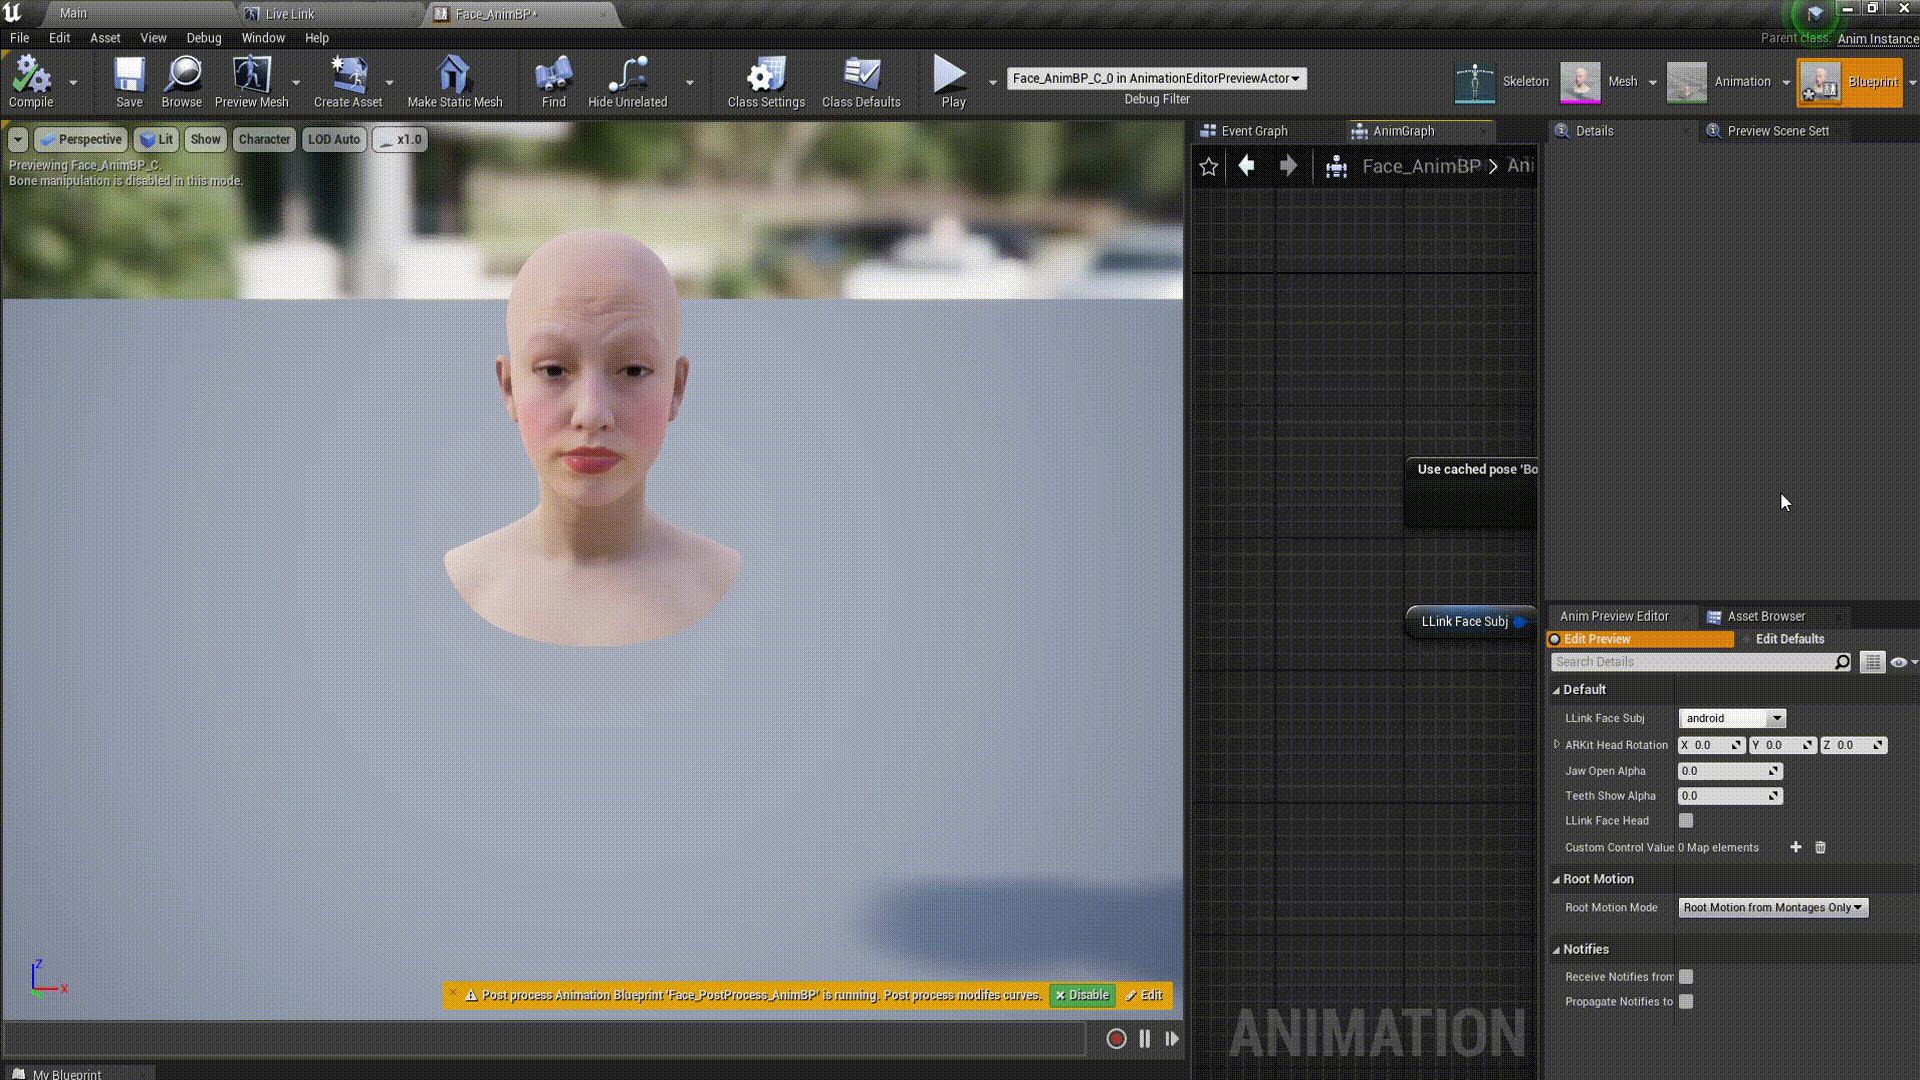Switch to the Event Graph tab

coord(1254,131)
